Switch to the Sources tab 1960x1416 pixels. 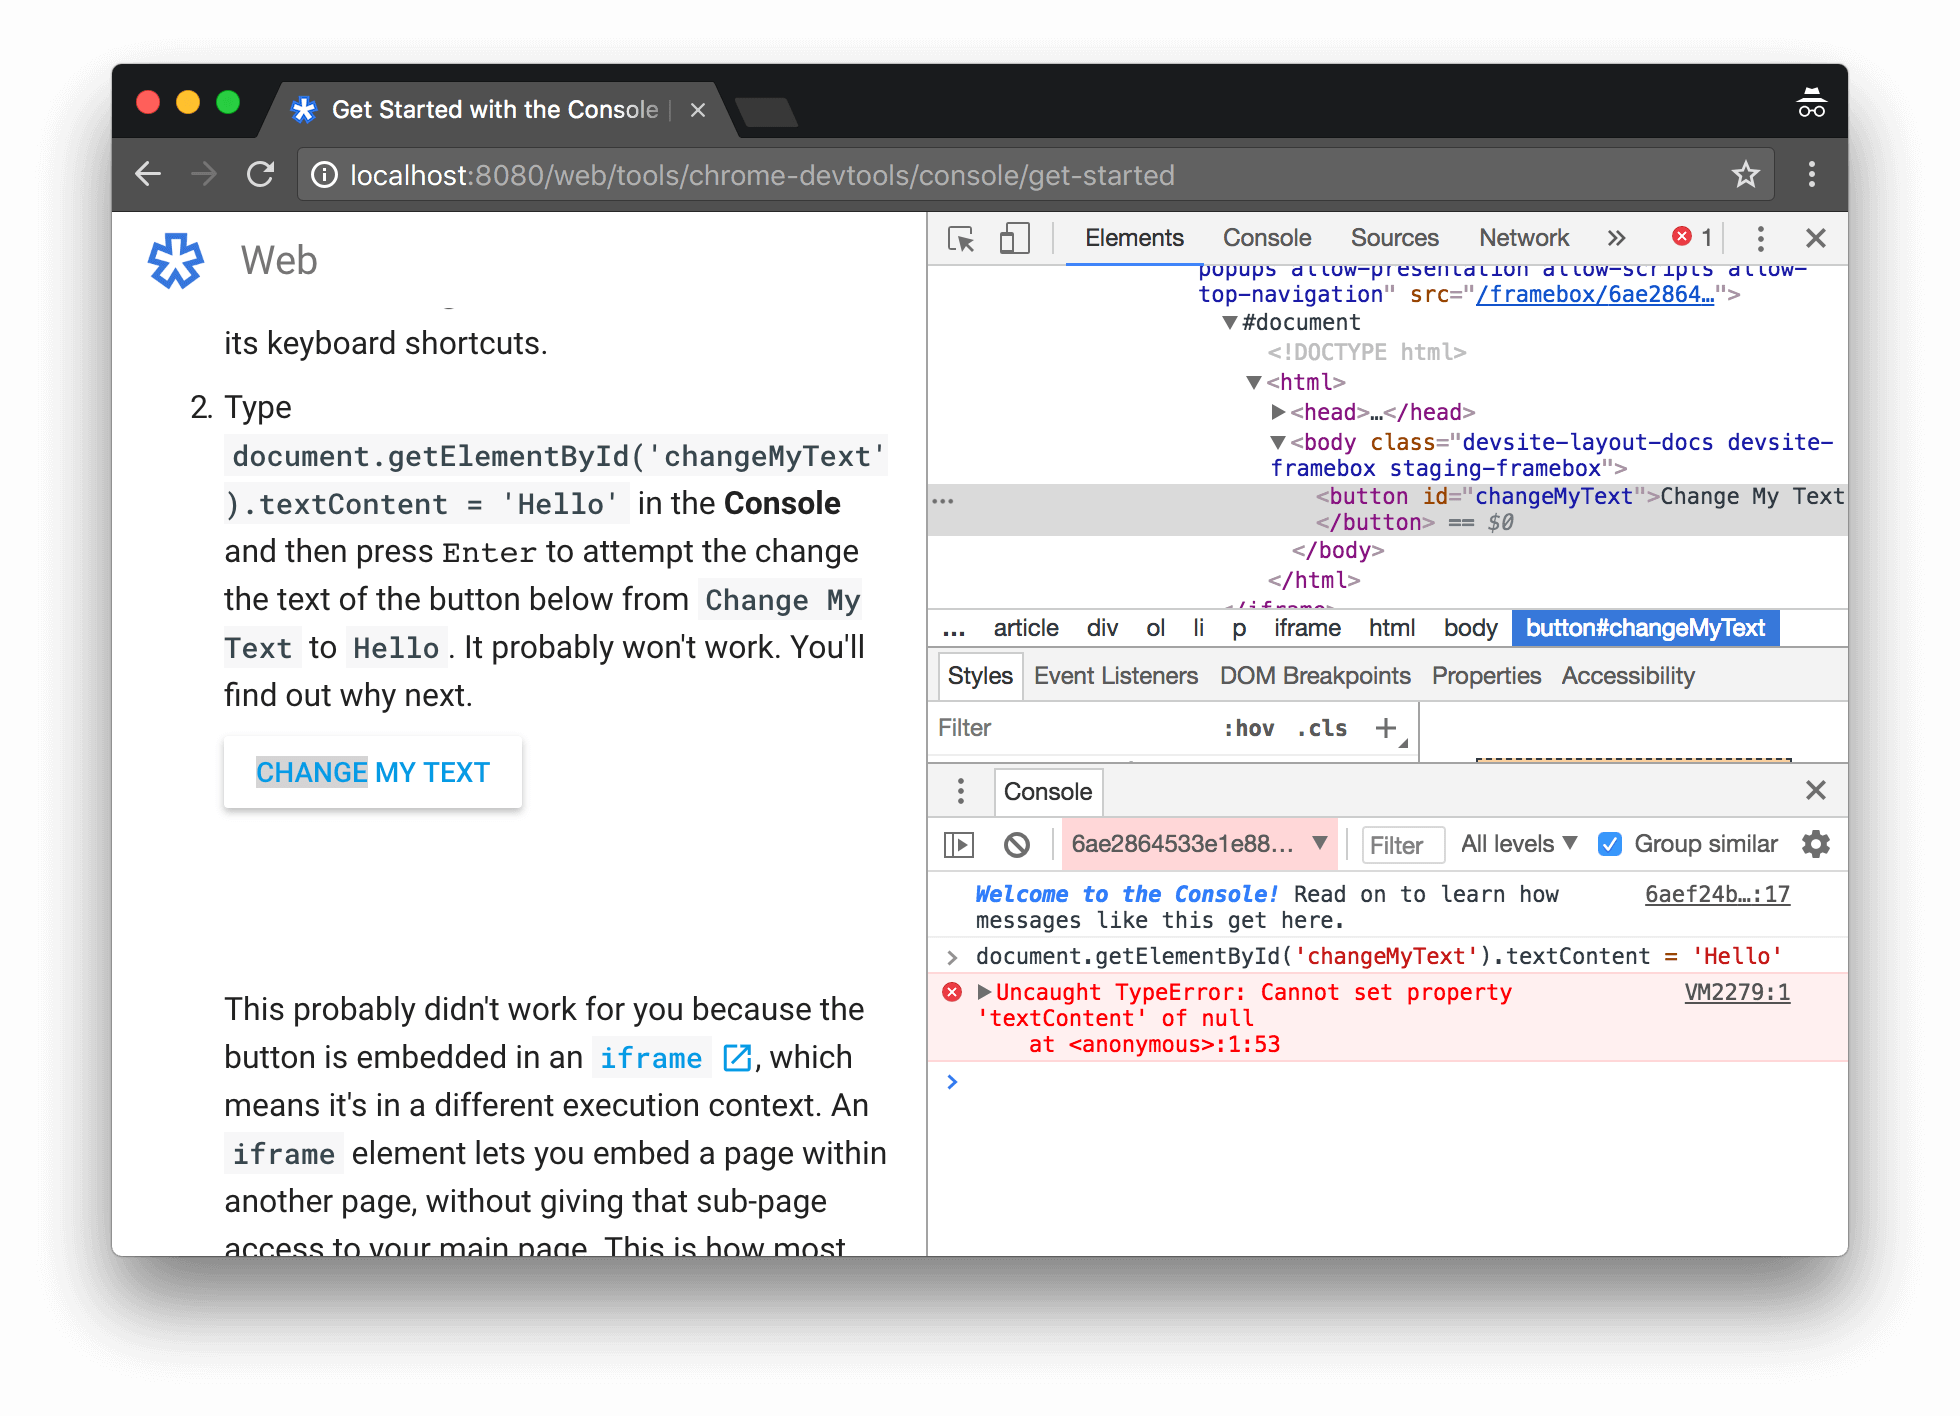[x=1395, y=238]
